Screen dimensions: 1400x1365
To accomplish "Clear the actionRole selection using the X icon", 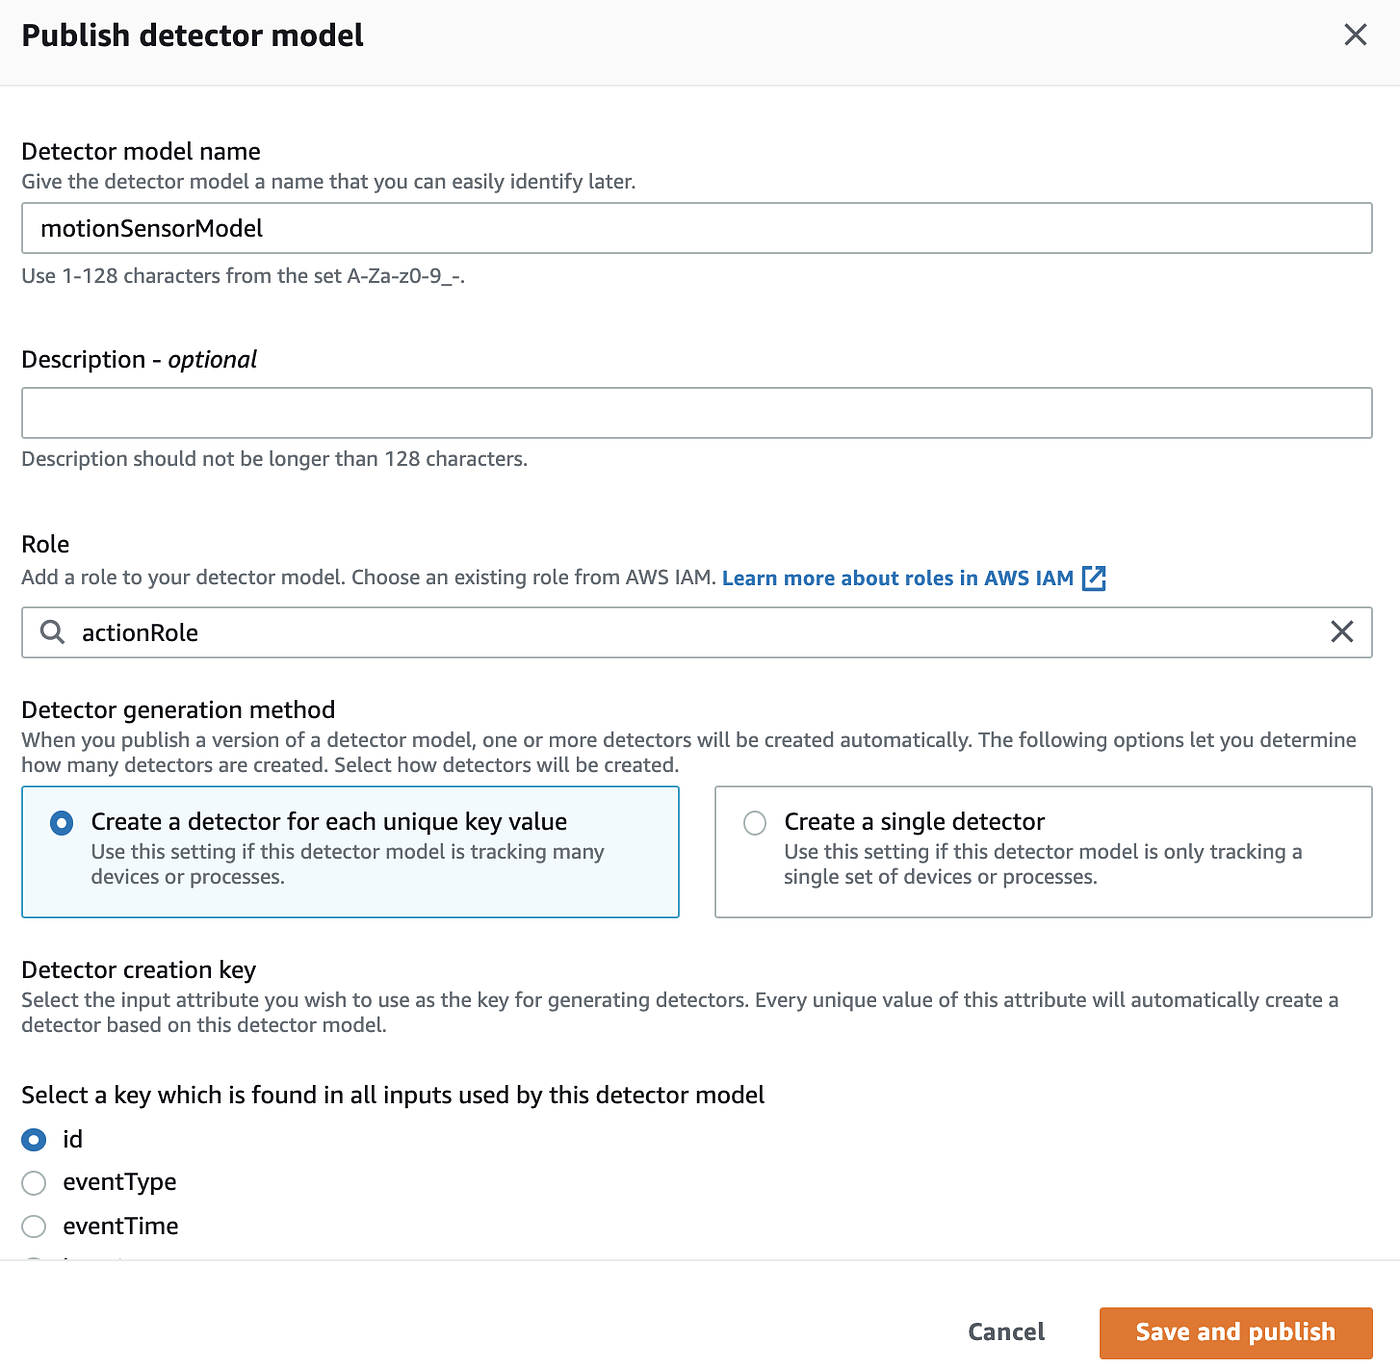I will pos(1343,632).
